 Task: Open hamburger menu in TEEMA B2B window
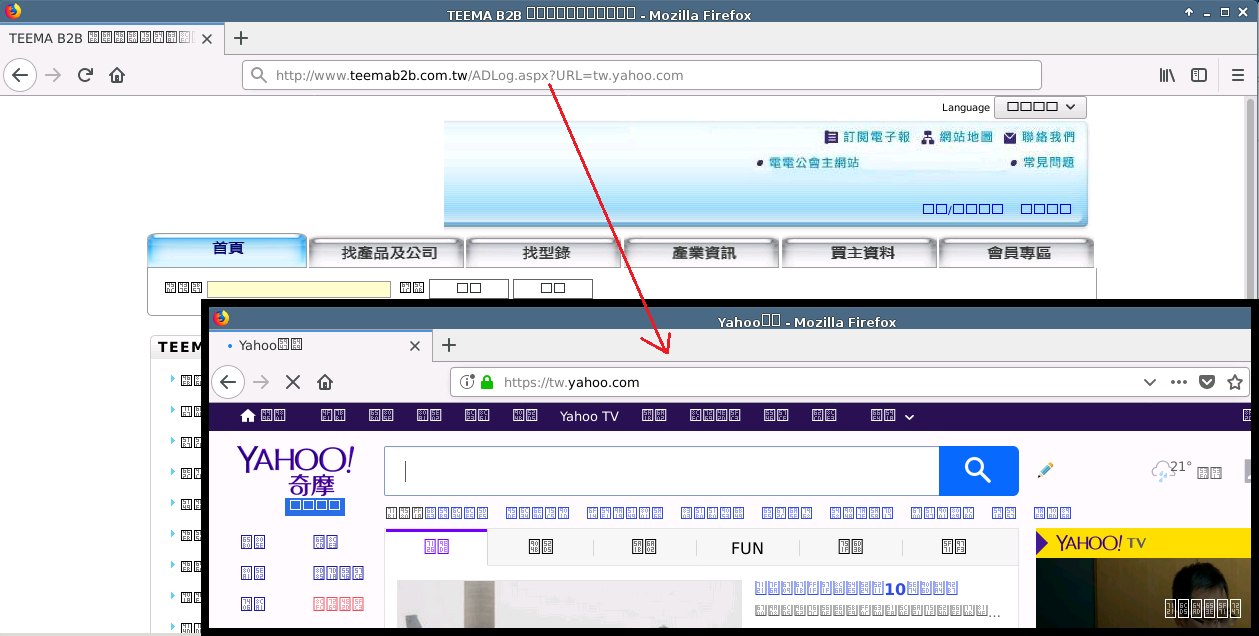coord(1238,75)
